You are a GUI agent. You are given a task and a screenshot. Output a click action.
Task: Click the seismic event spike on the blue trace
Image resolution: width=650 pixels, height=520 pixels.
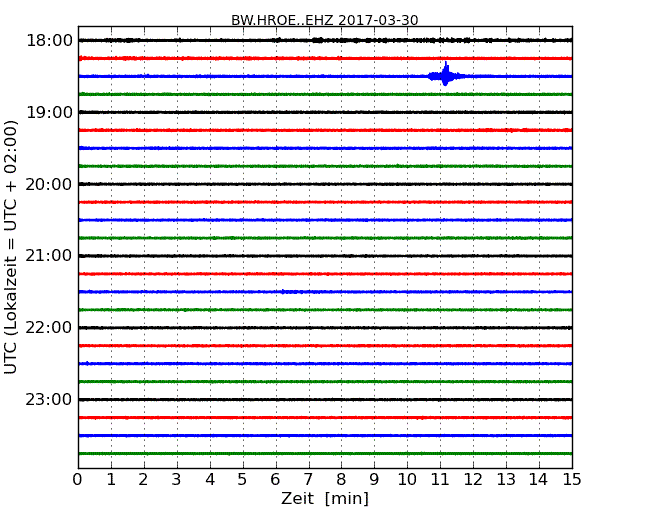[446, 75]
